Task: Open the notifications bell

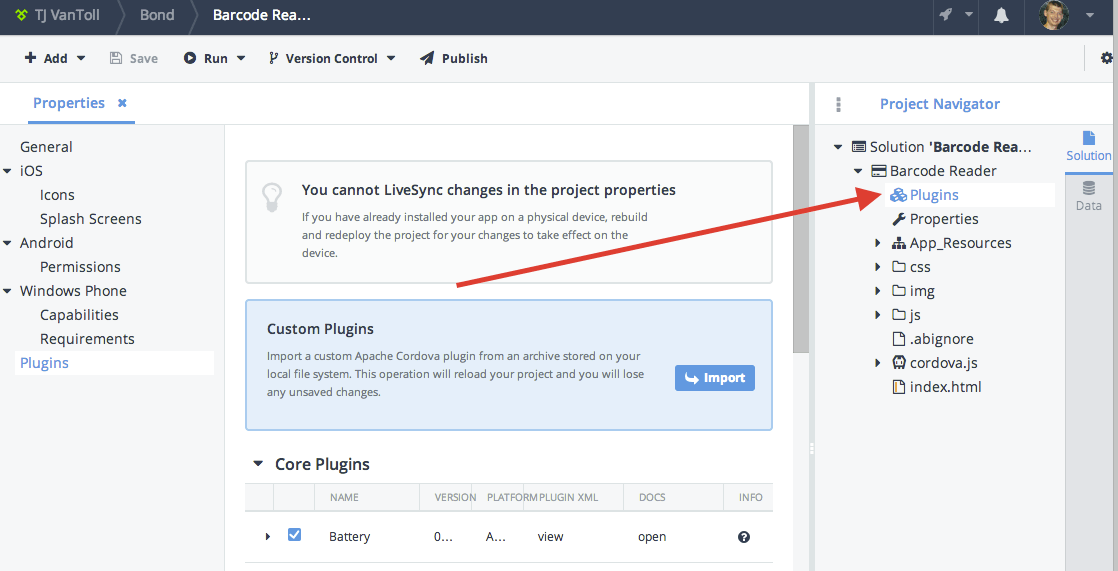Action: 1001,15
